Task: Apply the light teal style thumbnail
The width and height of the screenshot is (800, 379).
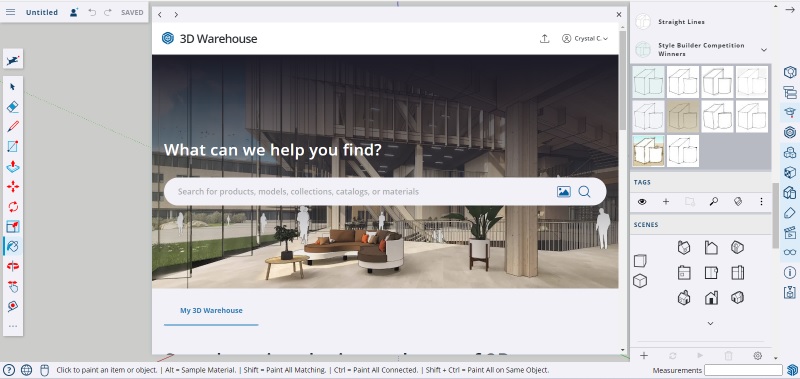Action: [648, 82]
